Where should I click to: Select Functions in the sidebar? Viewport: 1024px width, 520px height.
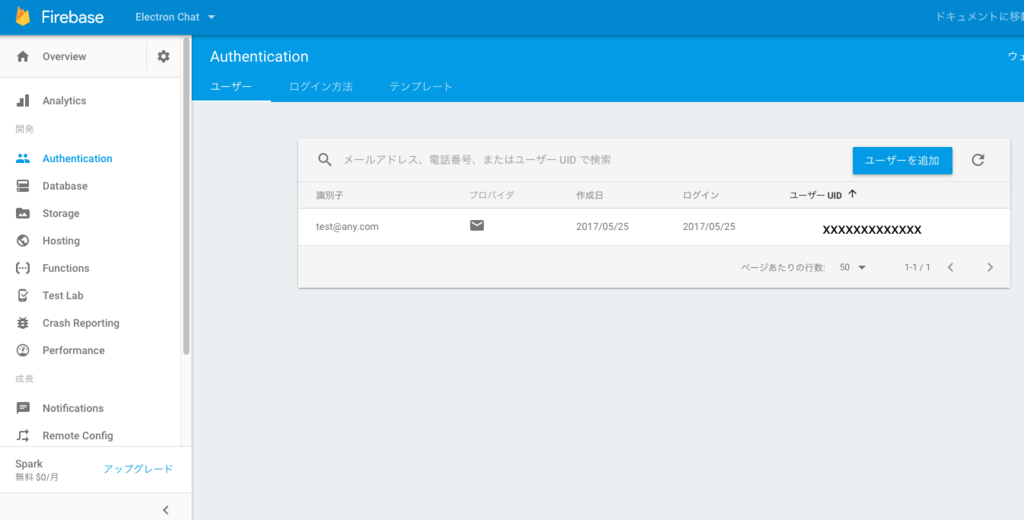tap(66, 268)
